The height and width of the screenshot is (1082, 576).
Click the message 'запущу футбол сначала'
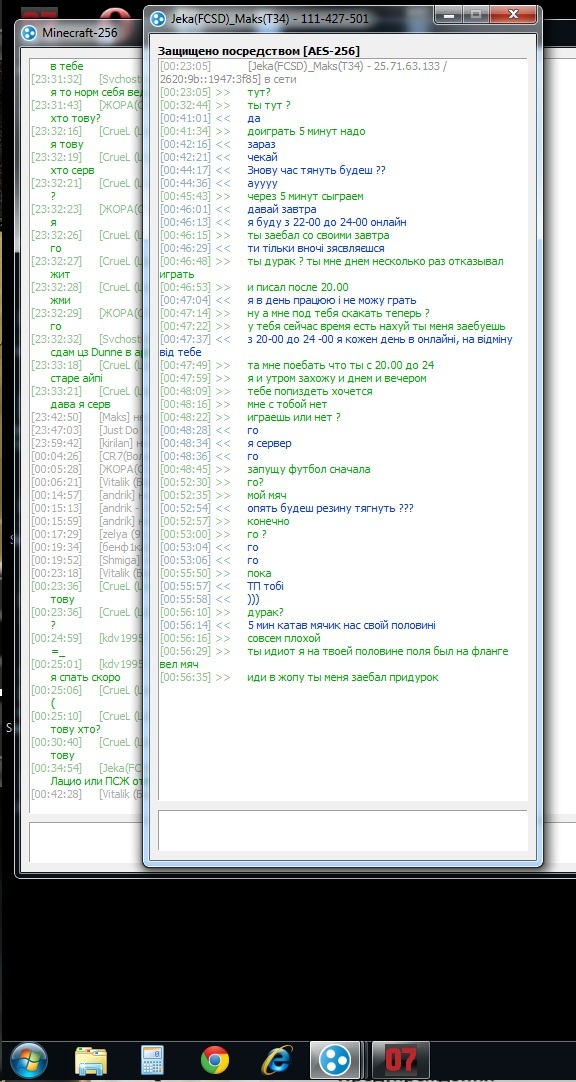tap(308, 469)
